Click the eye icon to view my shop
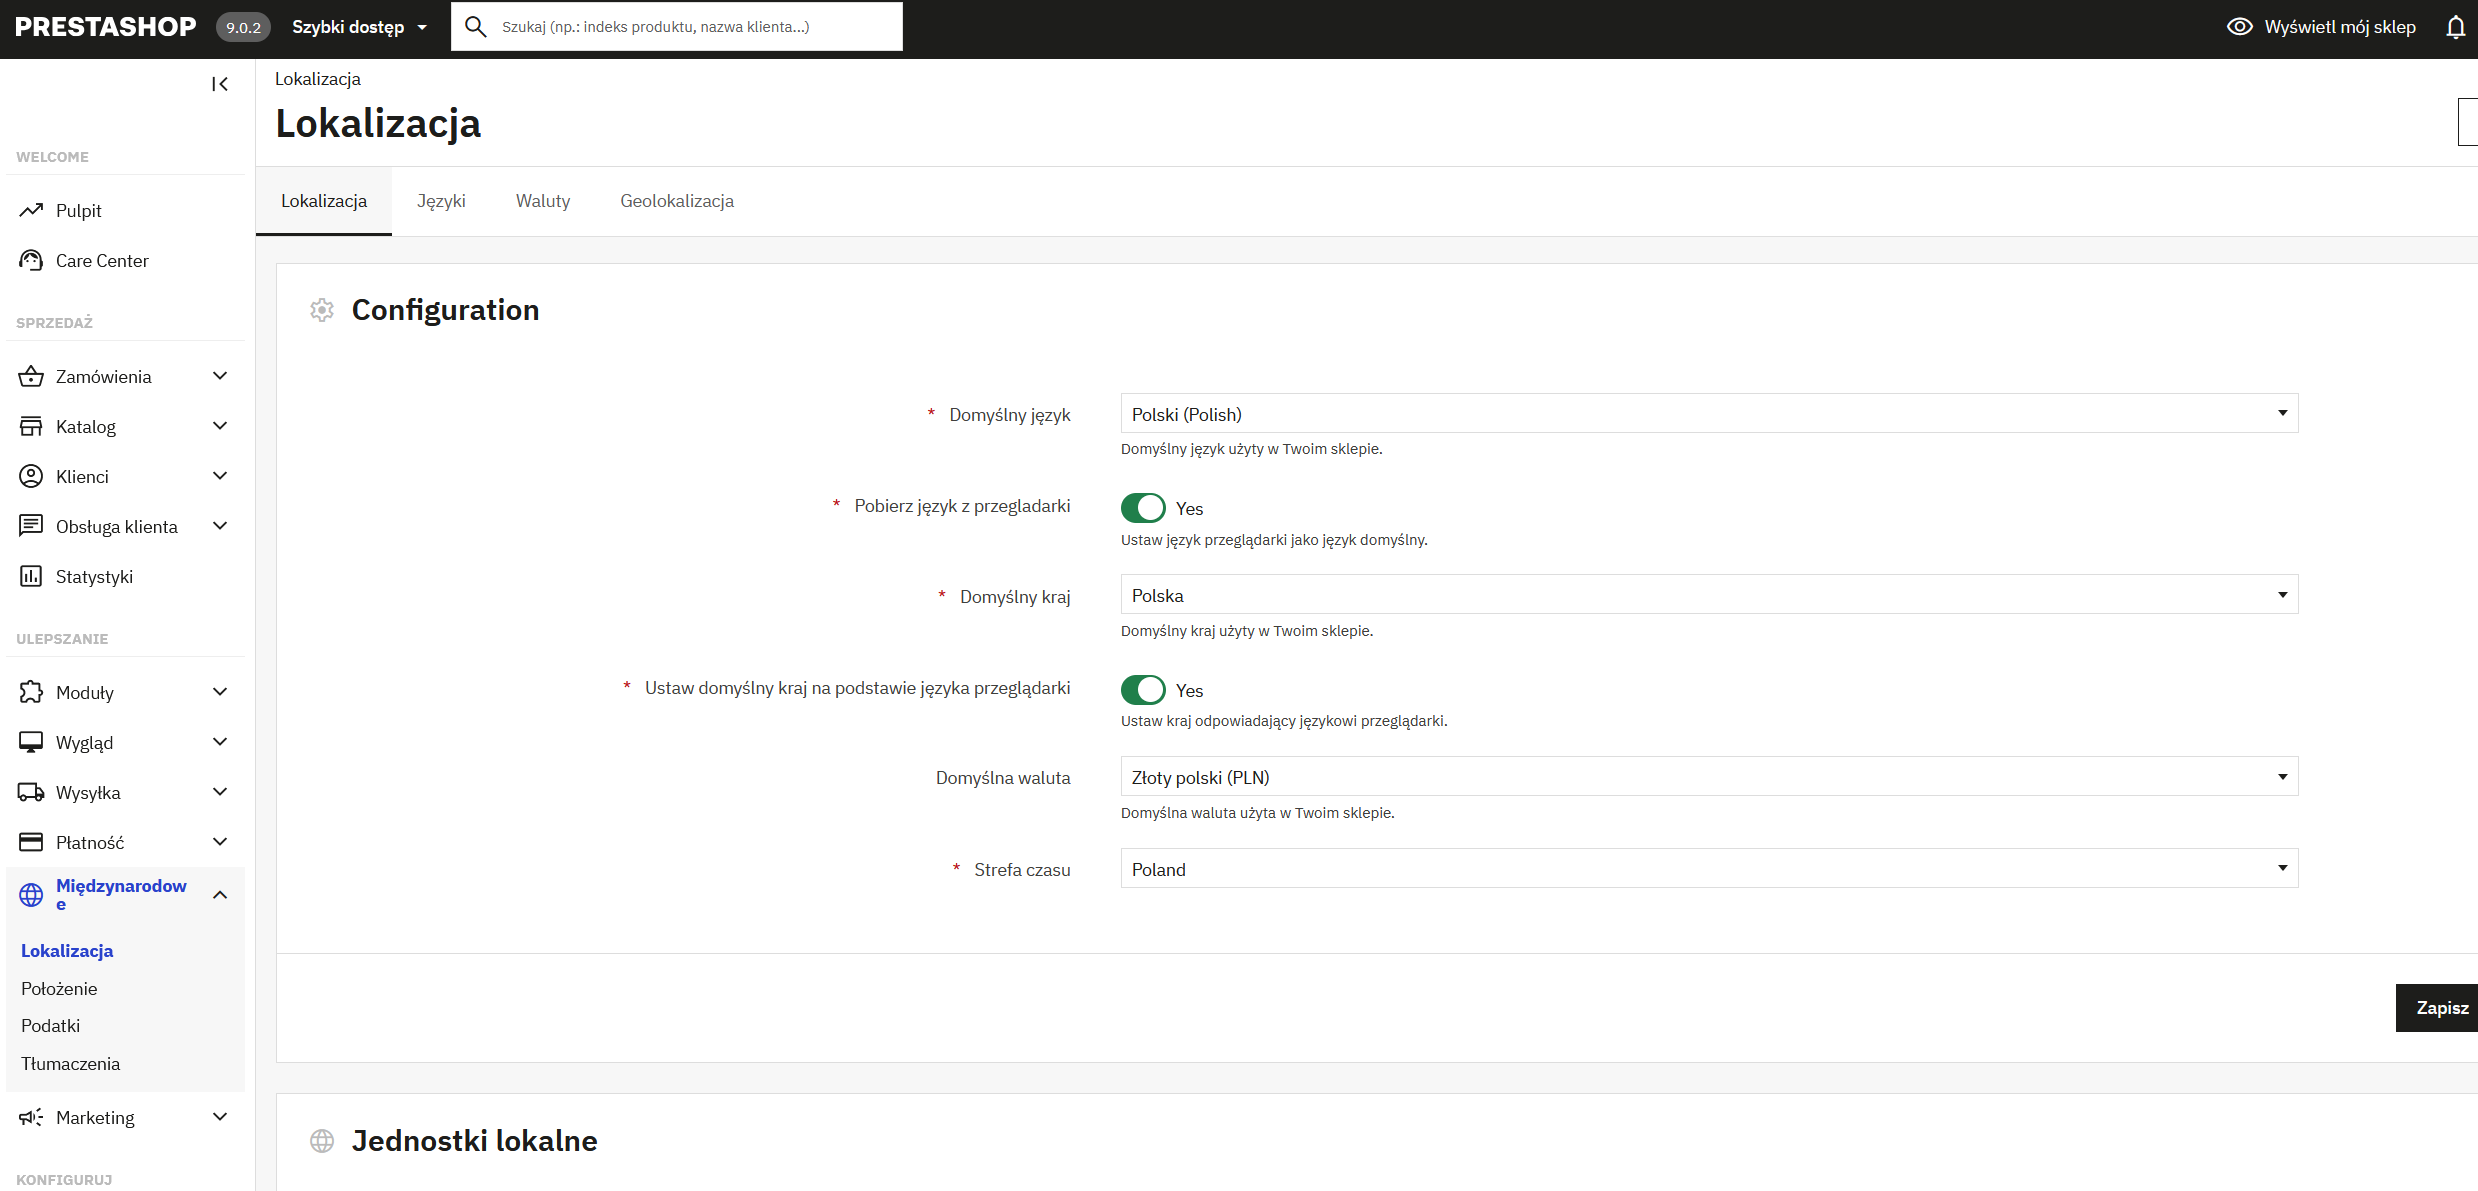 (x=2239, y=27)
